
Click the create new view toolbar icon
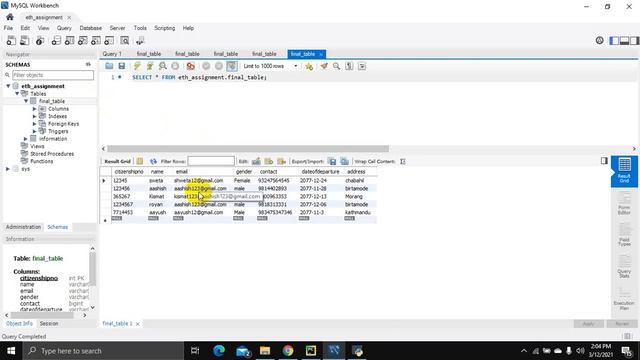(82, 40)
